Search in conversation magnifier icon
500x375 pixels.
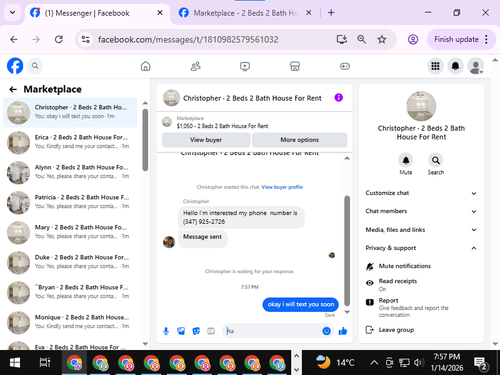436,160
